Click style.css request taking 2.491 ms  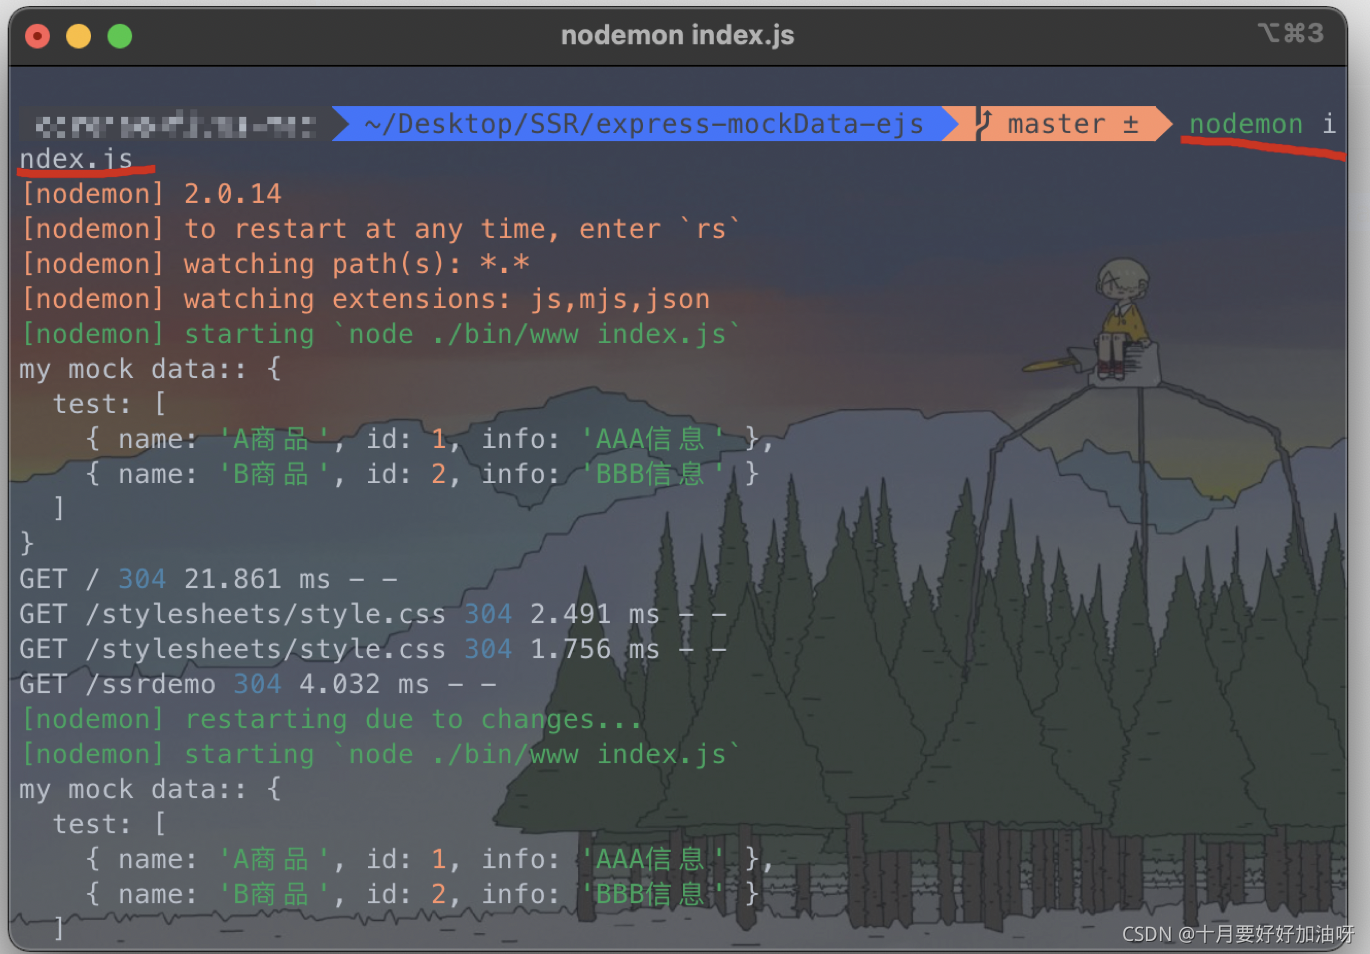[x=373, y=614]
